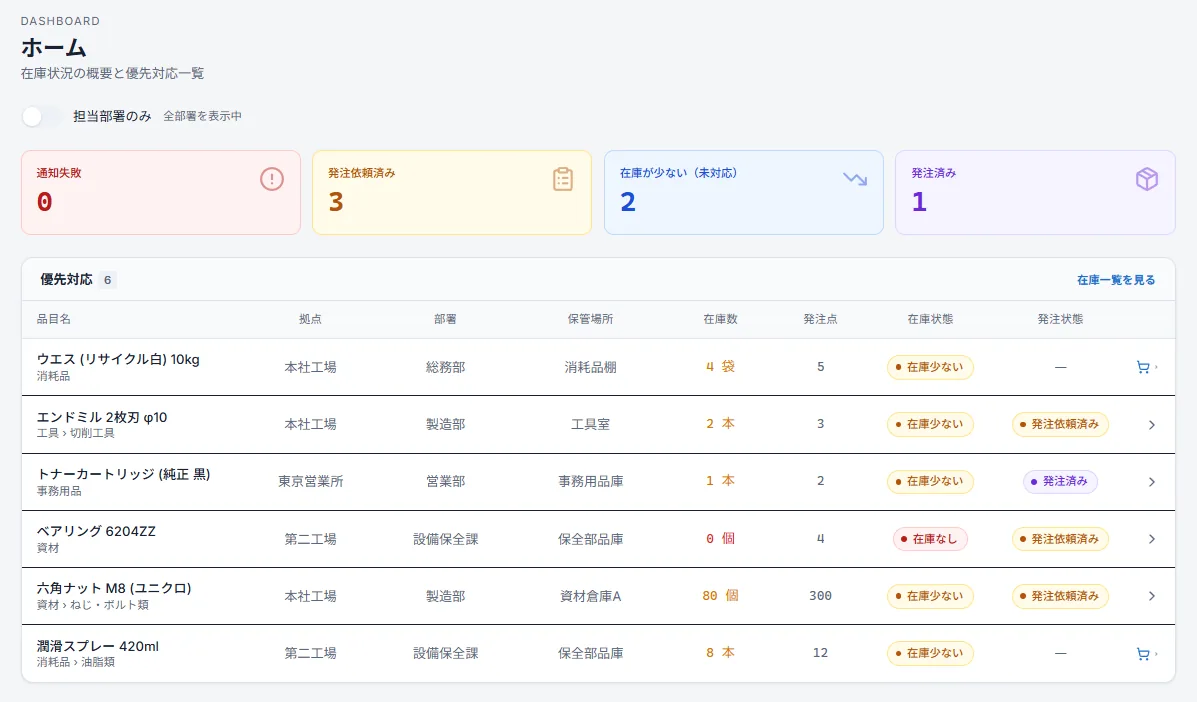Click the clipboard icon on 発注依頼済み card
The width and height of the screenshot is (1197, 702).
click(x=563, y=179)
